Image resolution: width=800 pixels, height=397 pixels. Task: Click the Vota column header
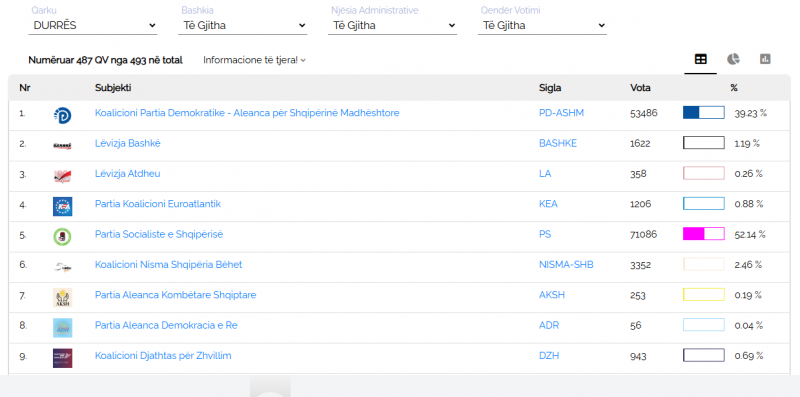pyautogui.click(x=640, y=88)
